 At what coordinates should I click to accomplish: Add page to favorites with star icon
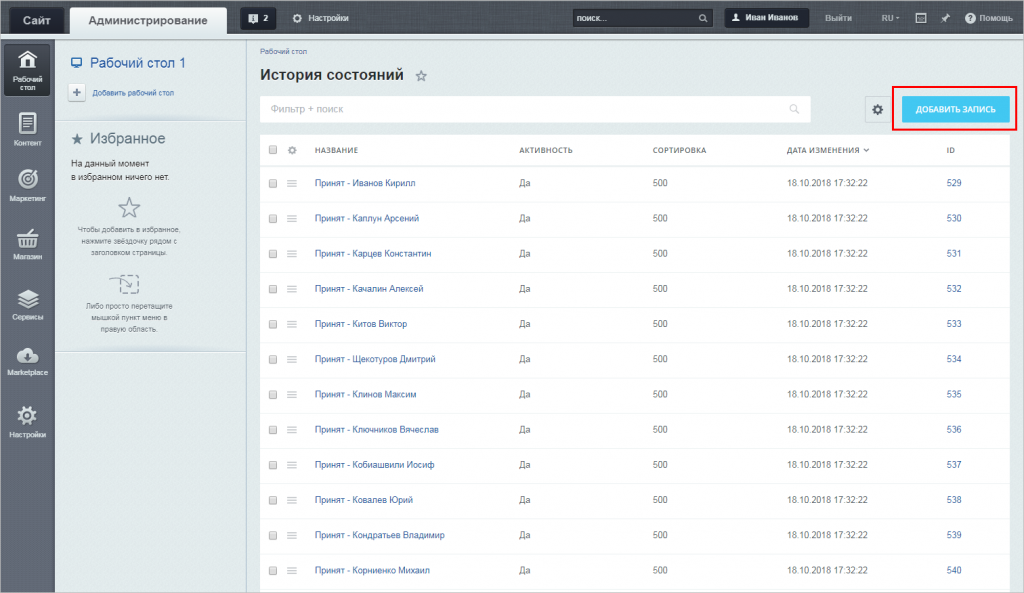pos(421,76)
